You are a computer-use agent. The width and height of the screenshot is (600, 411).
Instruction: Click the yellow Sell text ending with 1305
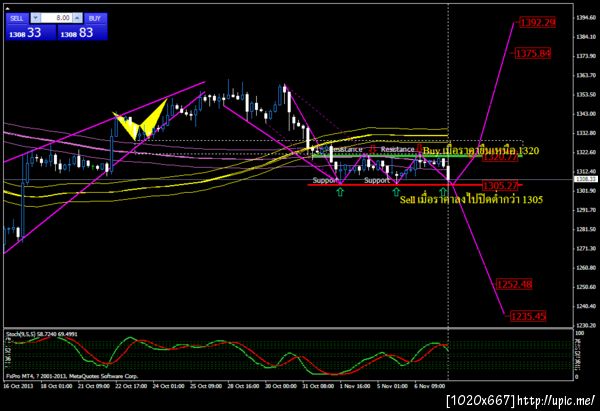pos(471,199)
